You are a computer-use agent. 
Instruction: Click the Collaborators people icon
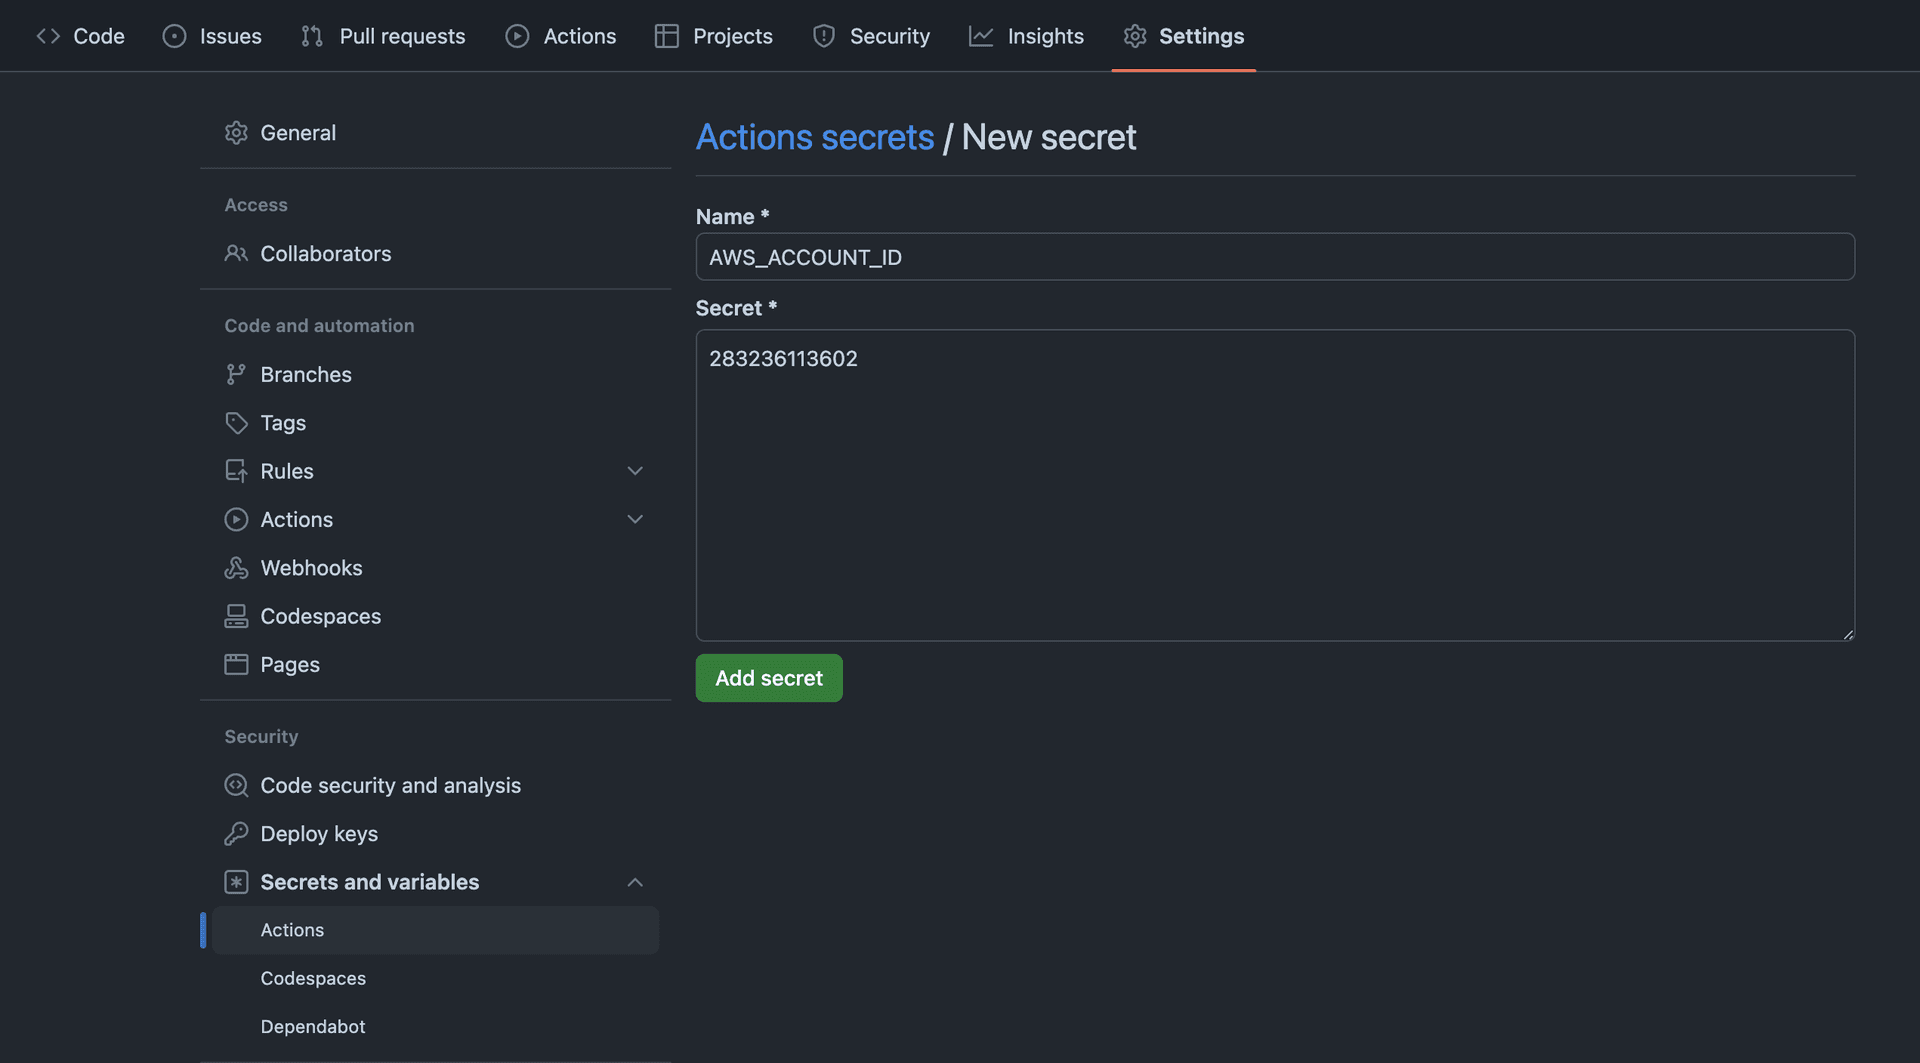click(236, 254)
